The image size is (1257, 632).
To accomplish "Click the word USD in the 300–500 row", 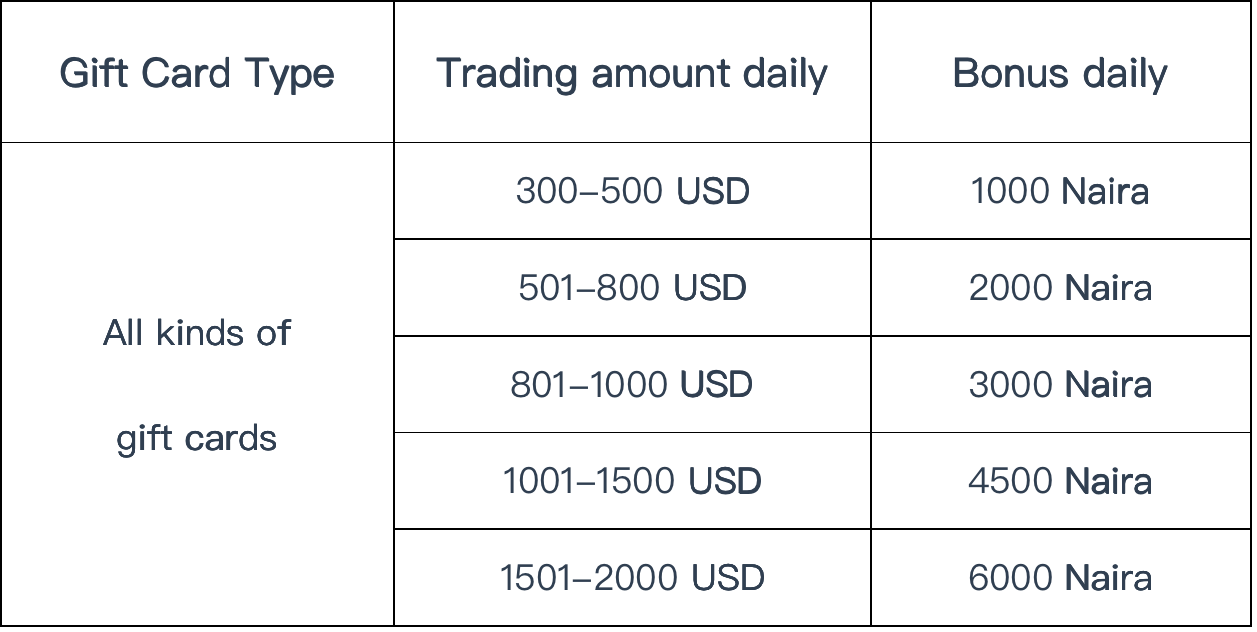I will click(713, 191).
